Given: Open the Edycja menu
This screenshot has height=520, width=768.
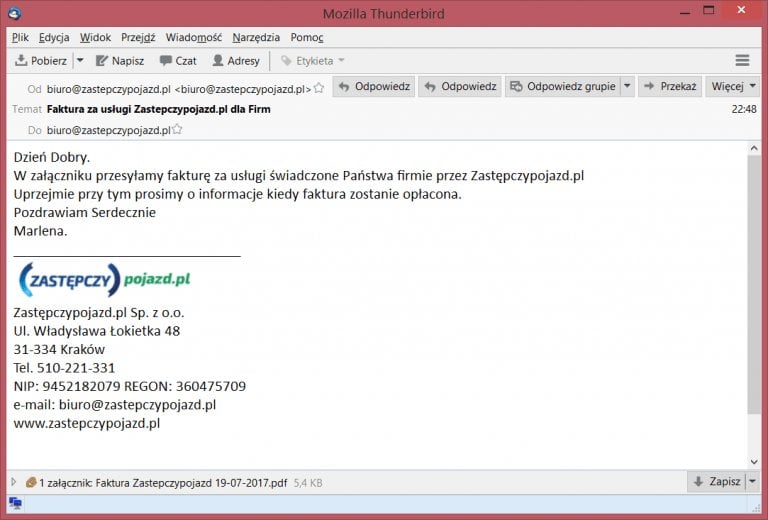Looking at the screenshot, I should [54, 37].
